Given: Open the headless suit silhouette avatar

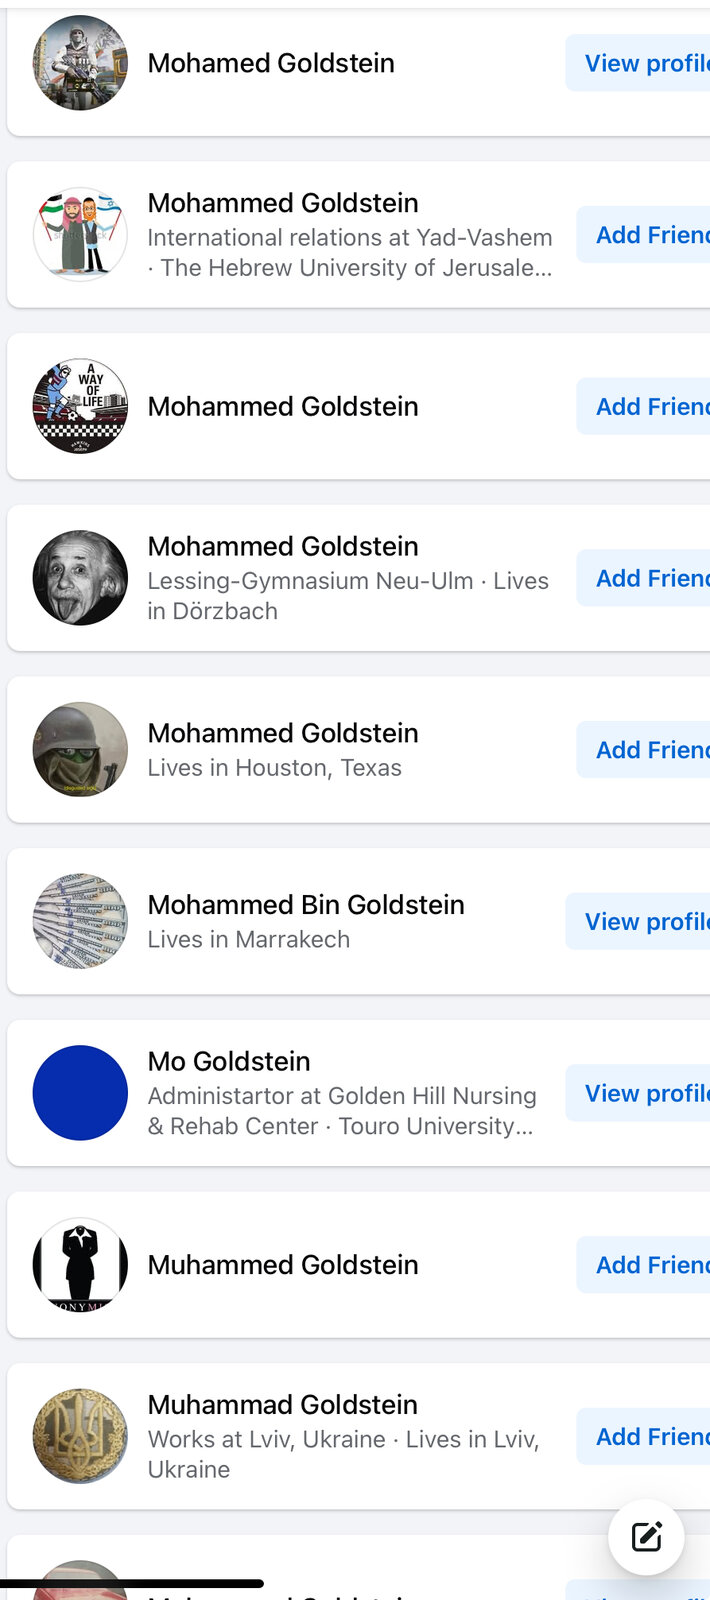Looking at the screenshot, I should tap(80, 1265).
